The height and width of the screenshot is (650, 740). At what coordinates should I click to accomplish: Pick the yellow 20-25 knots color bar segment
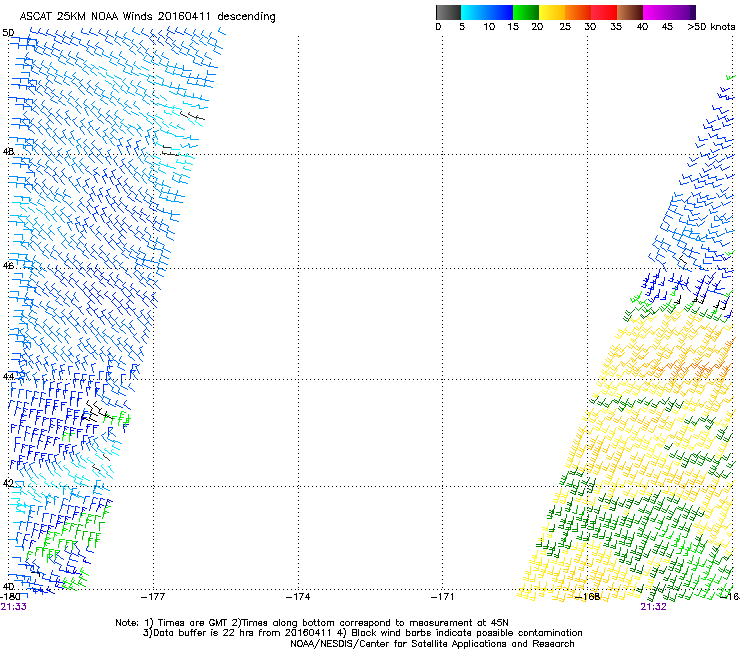552,12
